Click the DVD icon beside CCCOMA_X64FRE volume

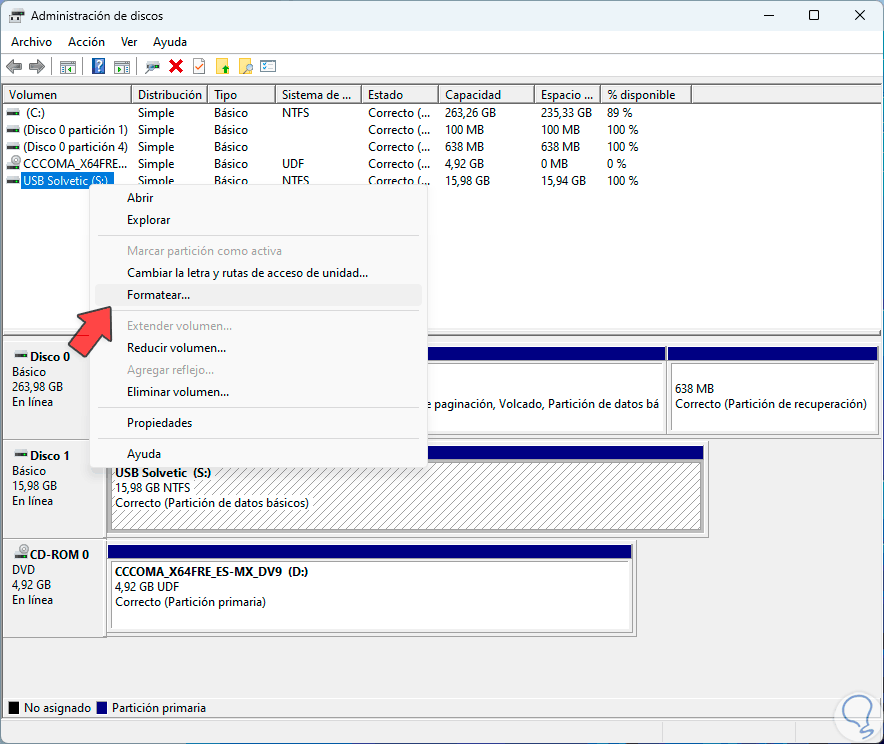(14, 163)
